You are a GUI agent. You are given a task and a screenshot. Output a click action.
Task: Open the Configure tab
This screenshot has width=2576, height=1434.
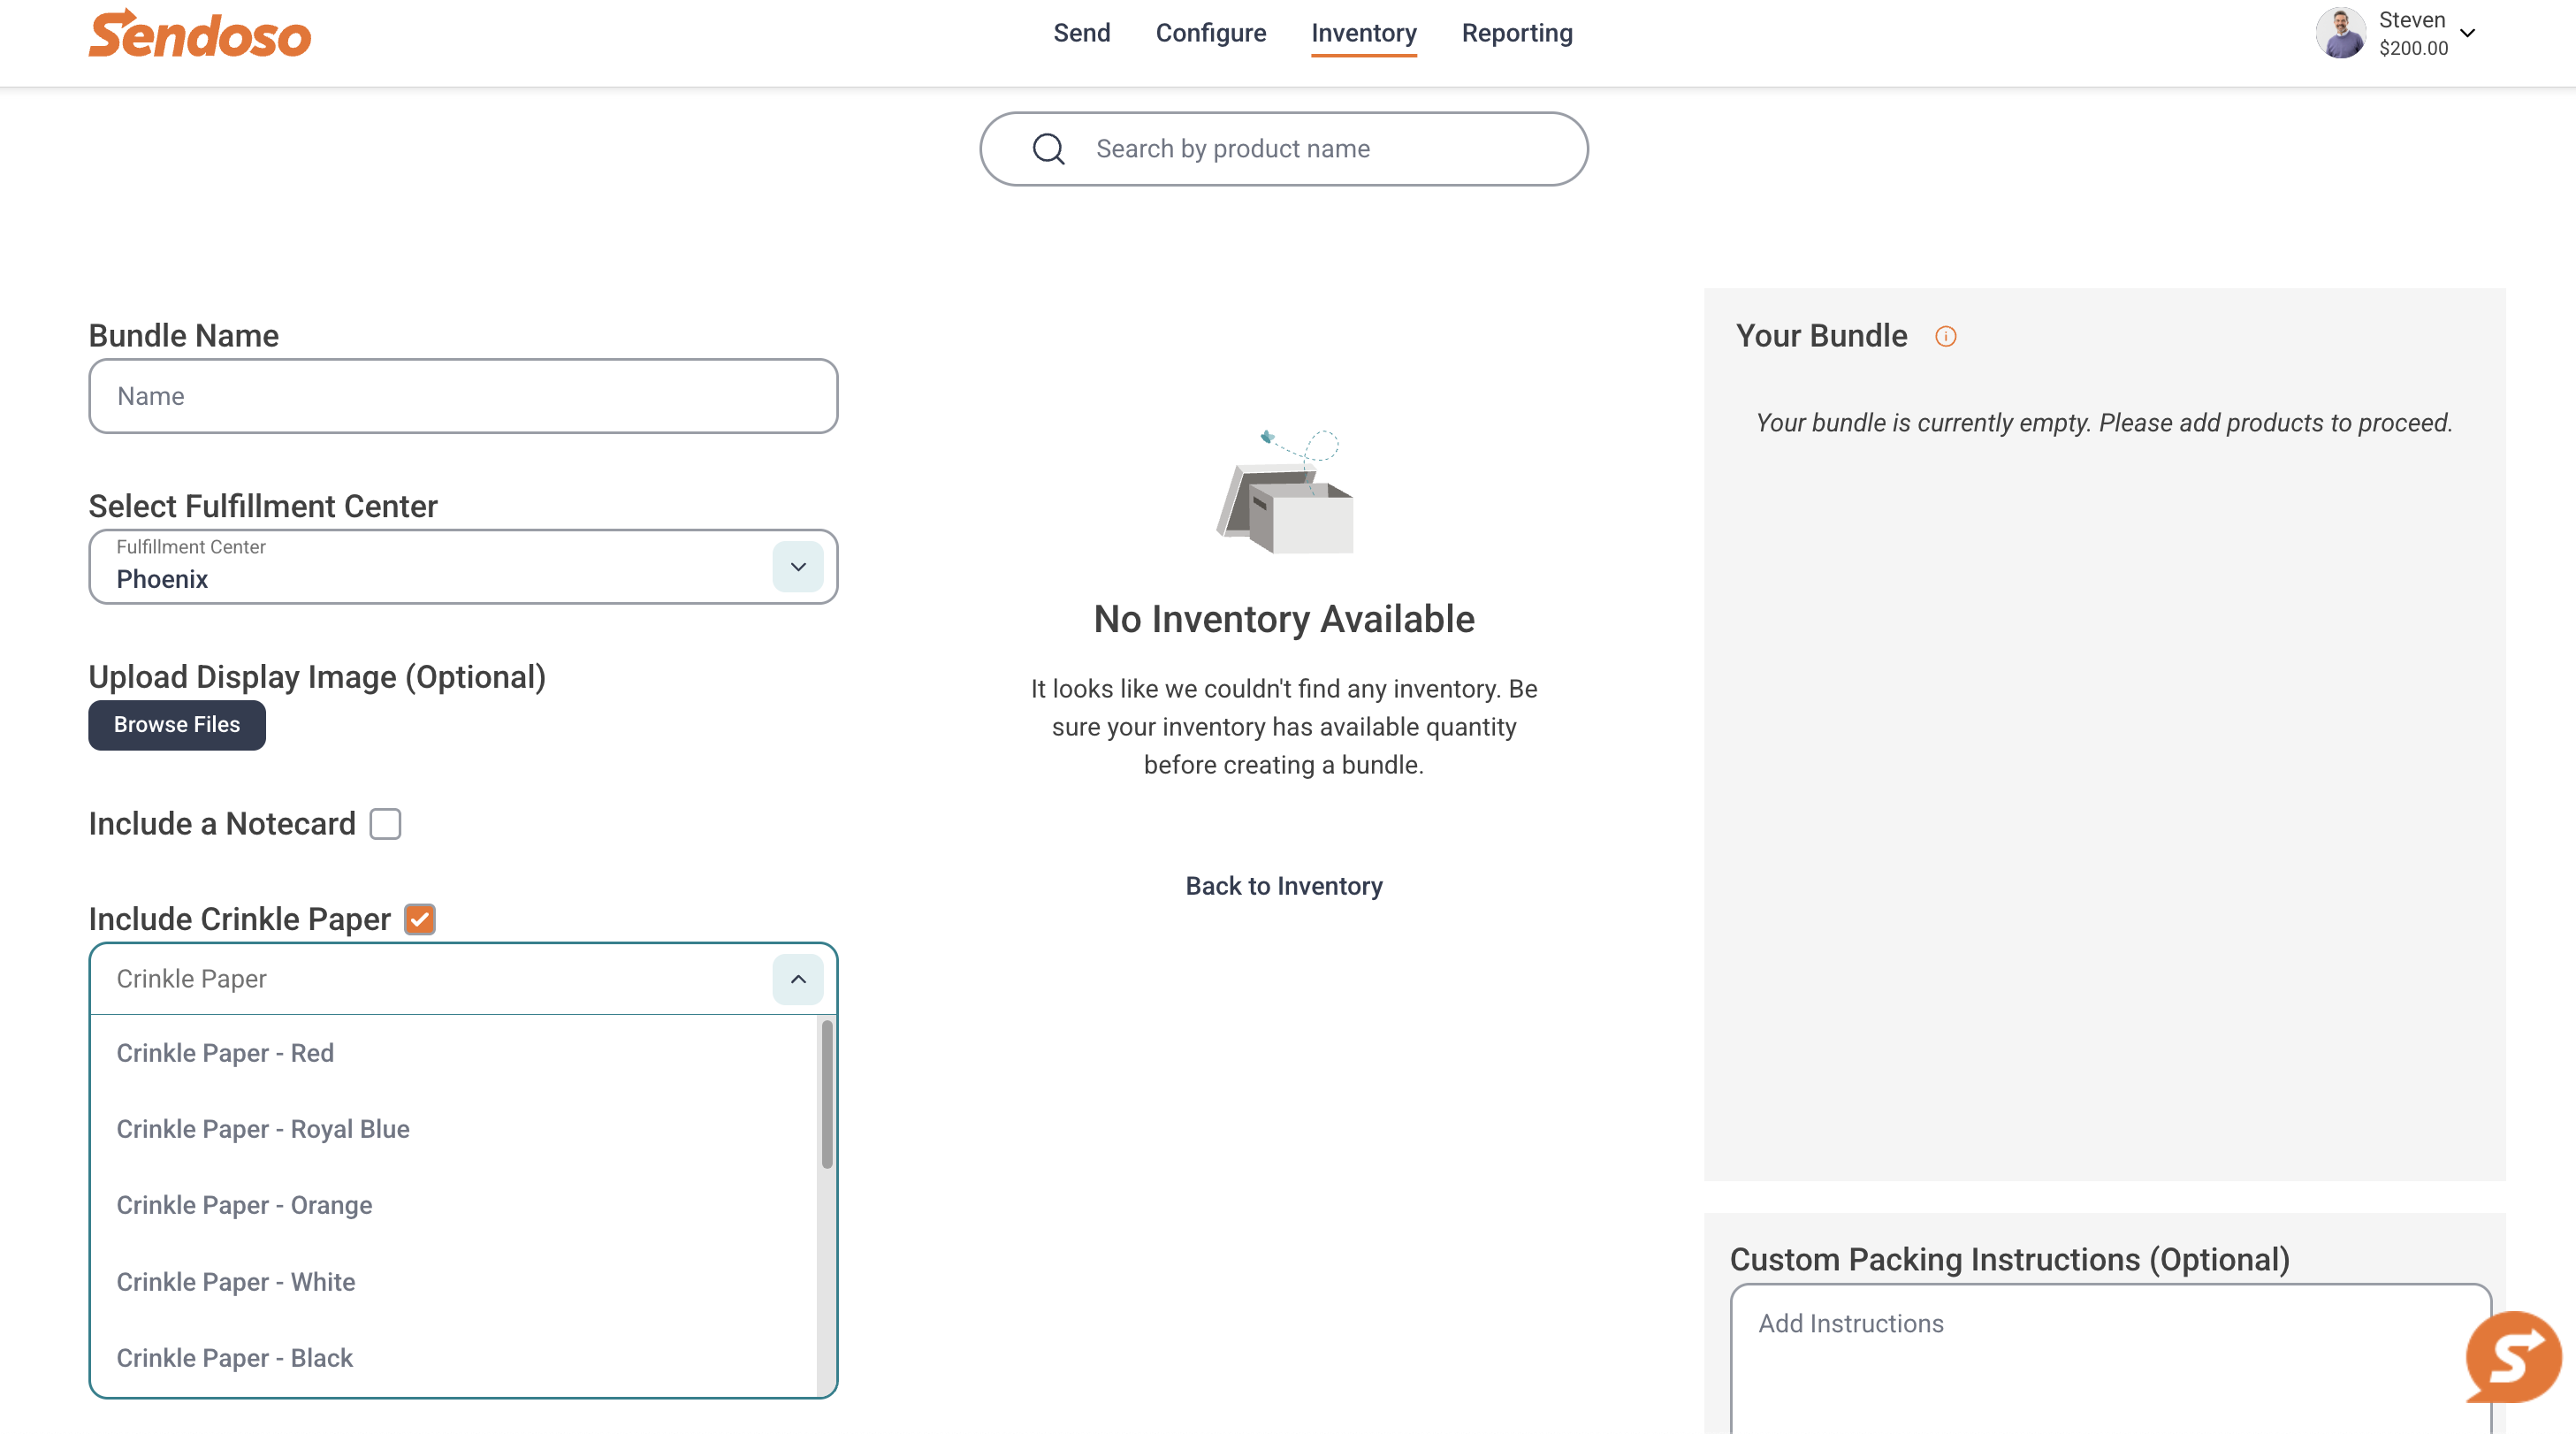(x=1210, y=33)
